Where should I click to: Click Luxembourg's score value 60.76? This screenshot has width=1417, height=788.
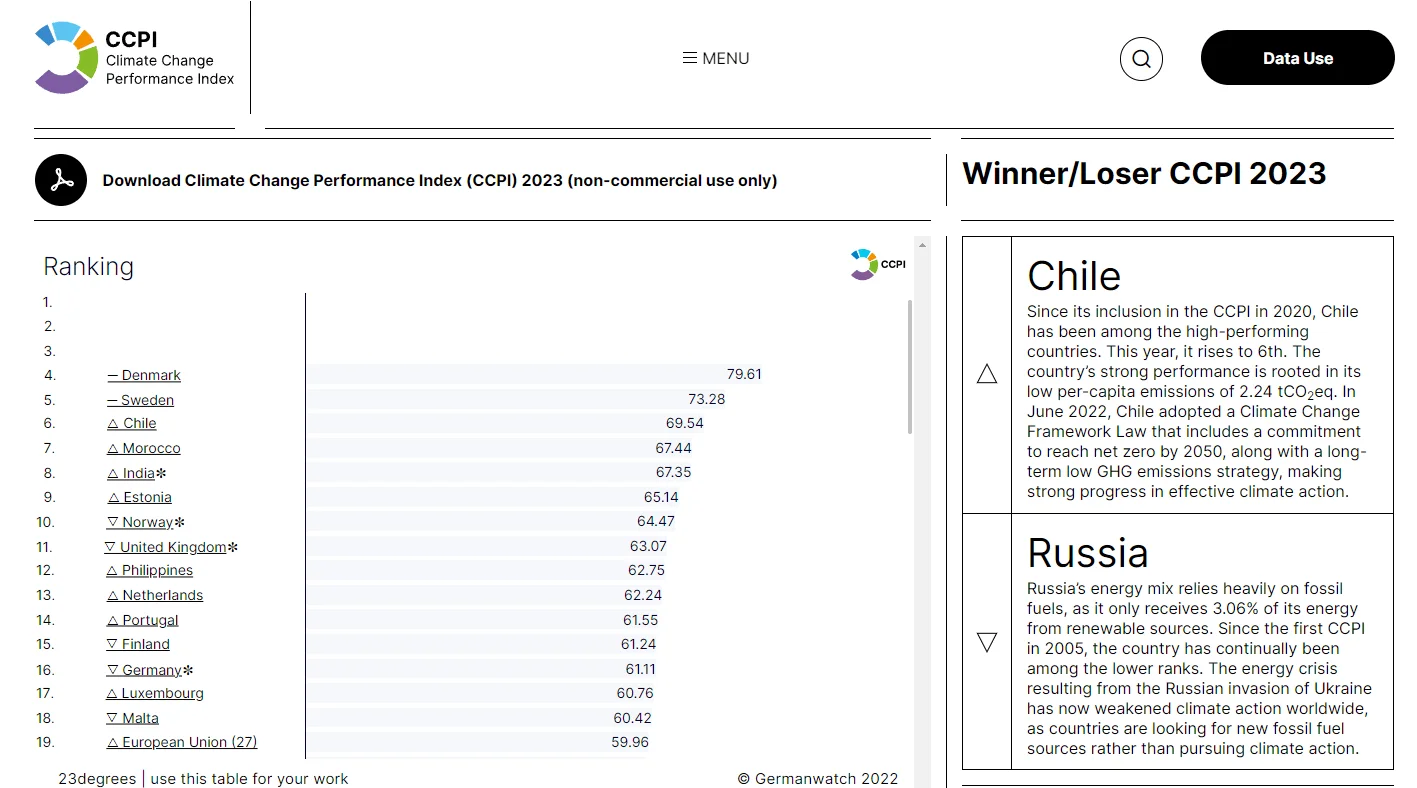coord(635,693)
